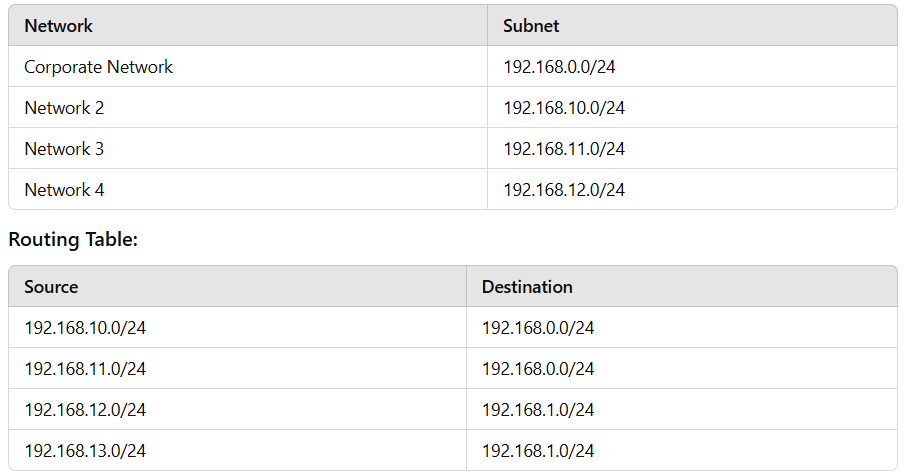Click the Destination column header
This screenshot has width=921, height=476.
click(x=527, y=287)
